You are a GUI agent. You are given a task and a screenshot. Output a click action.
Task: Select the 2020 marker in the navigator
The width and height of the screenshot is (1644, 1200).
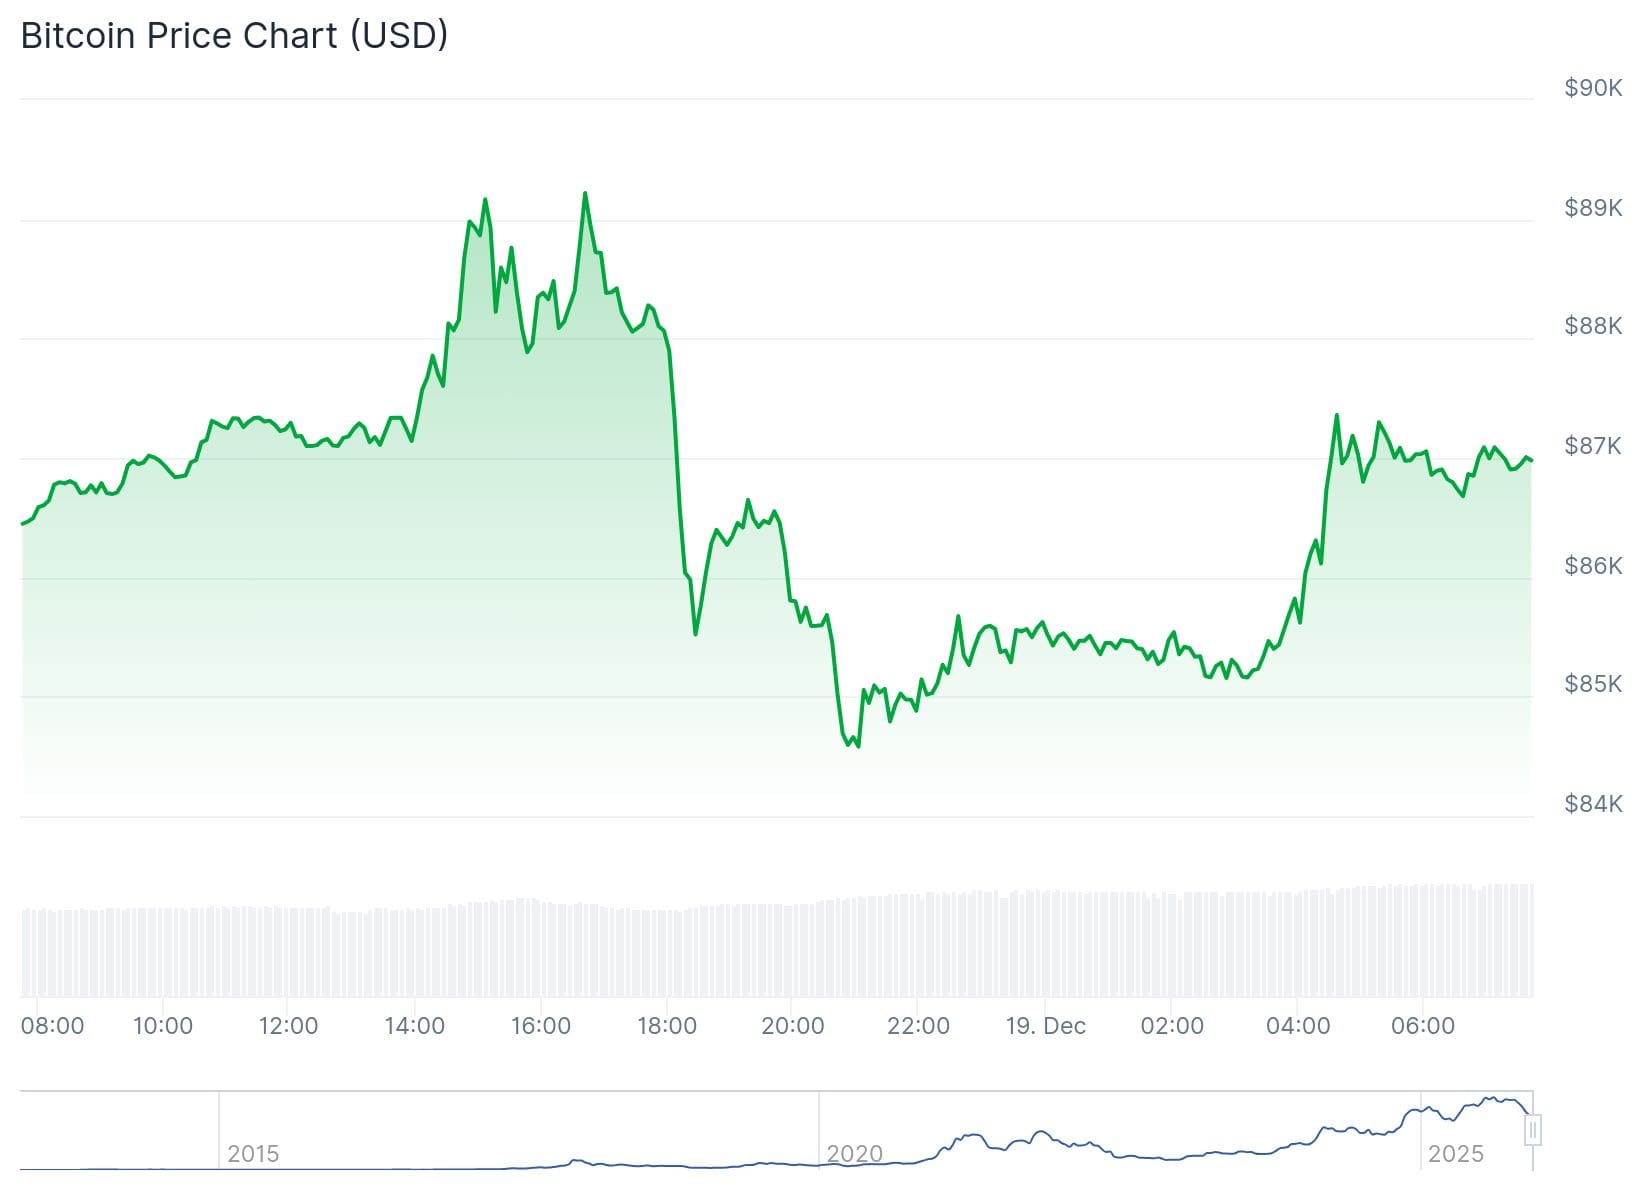point(855,1154)
